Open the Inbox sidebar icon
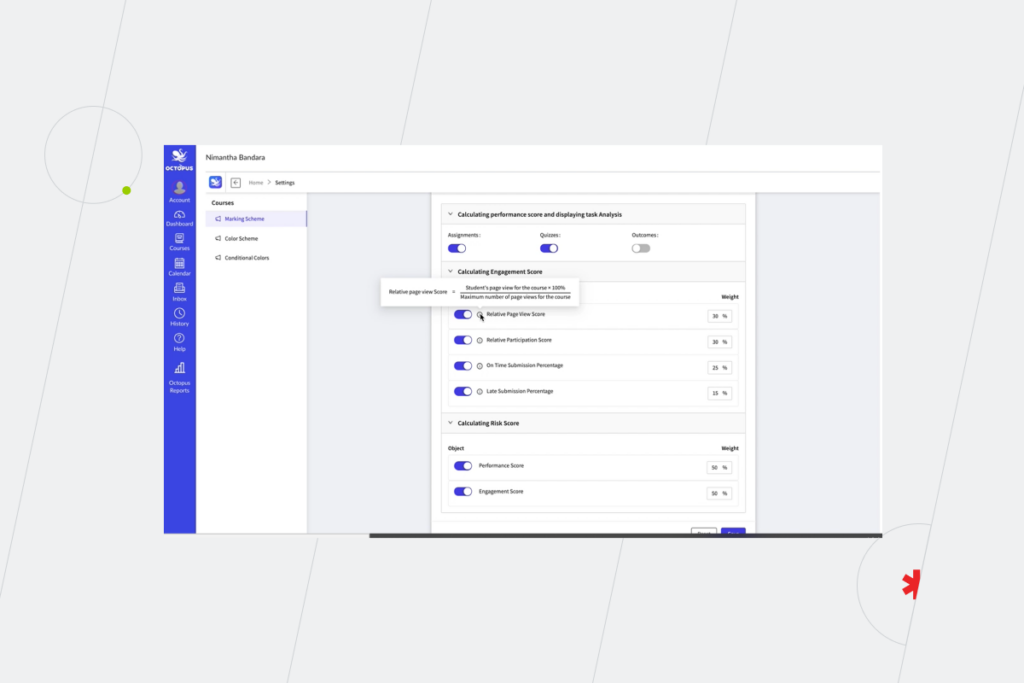Viewport: 1024px width, 683px height. [x=179, y=289]
